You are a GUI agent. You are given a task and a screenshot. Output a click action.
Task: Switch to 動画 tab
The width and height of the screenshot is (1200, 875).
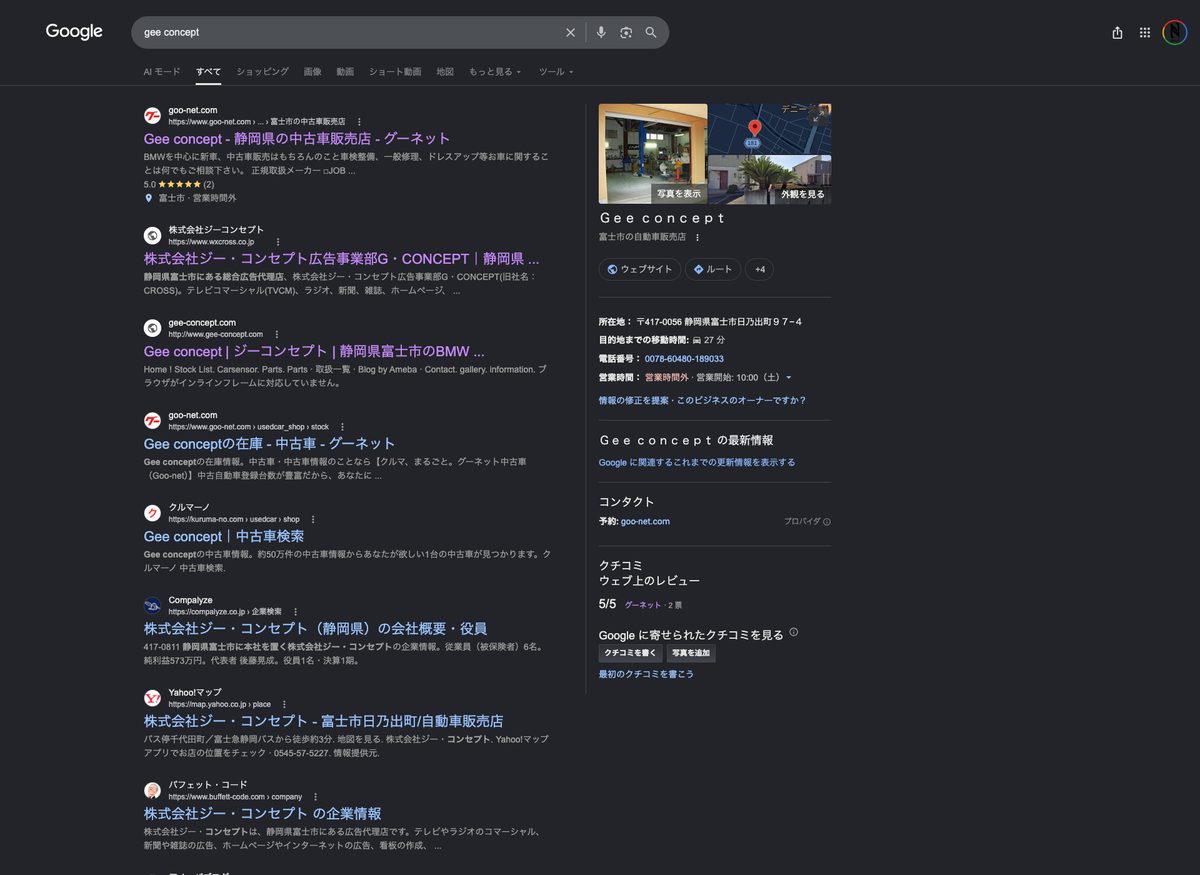point(345,72)
